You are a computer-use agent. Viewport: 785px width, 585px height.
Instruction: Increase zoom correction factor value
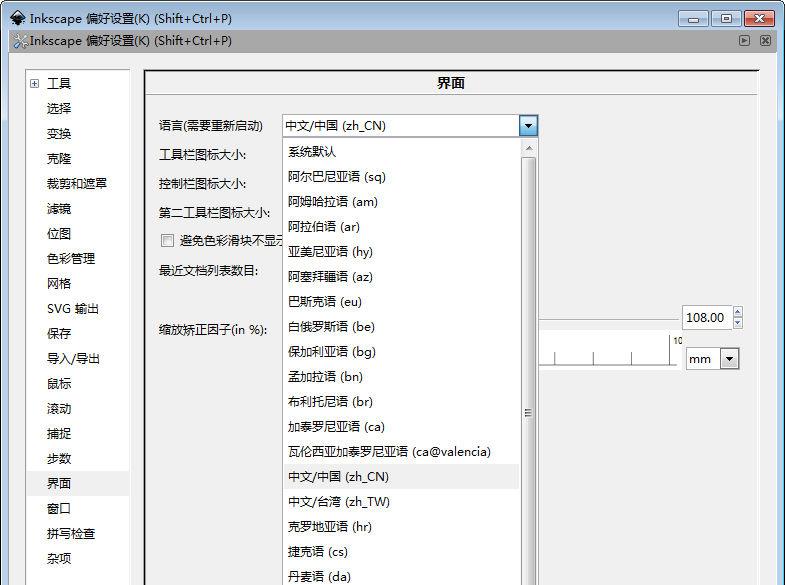click(737, 312)
